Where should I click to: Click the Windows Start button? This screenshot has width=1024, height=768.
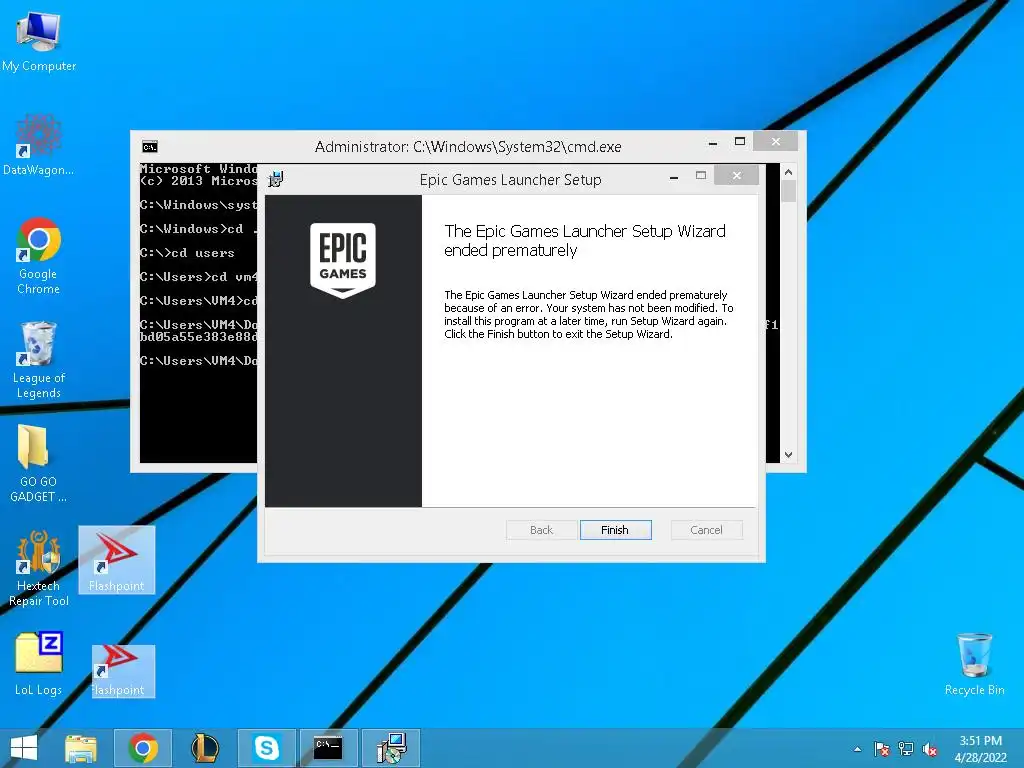[x=24, y=748]
